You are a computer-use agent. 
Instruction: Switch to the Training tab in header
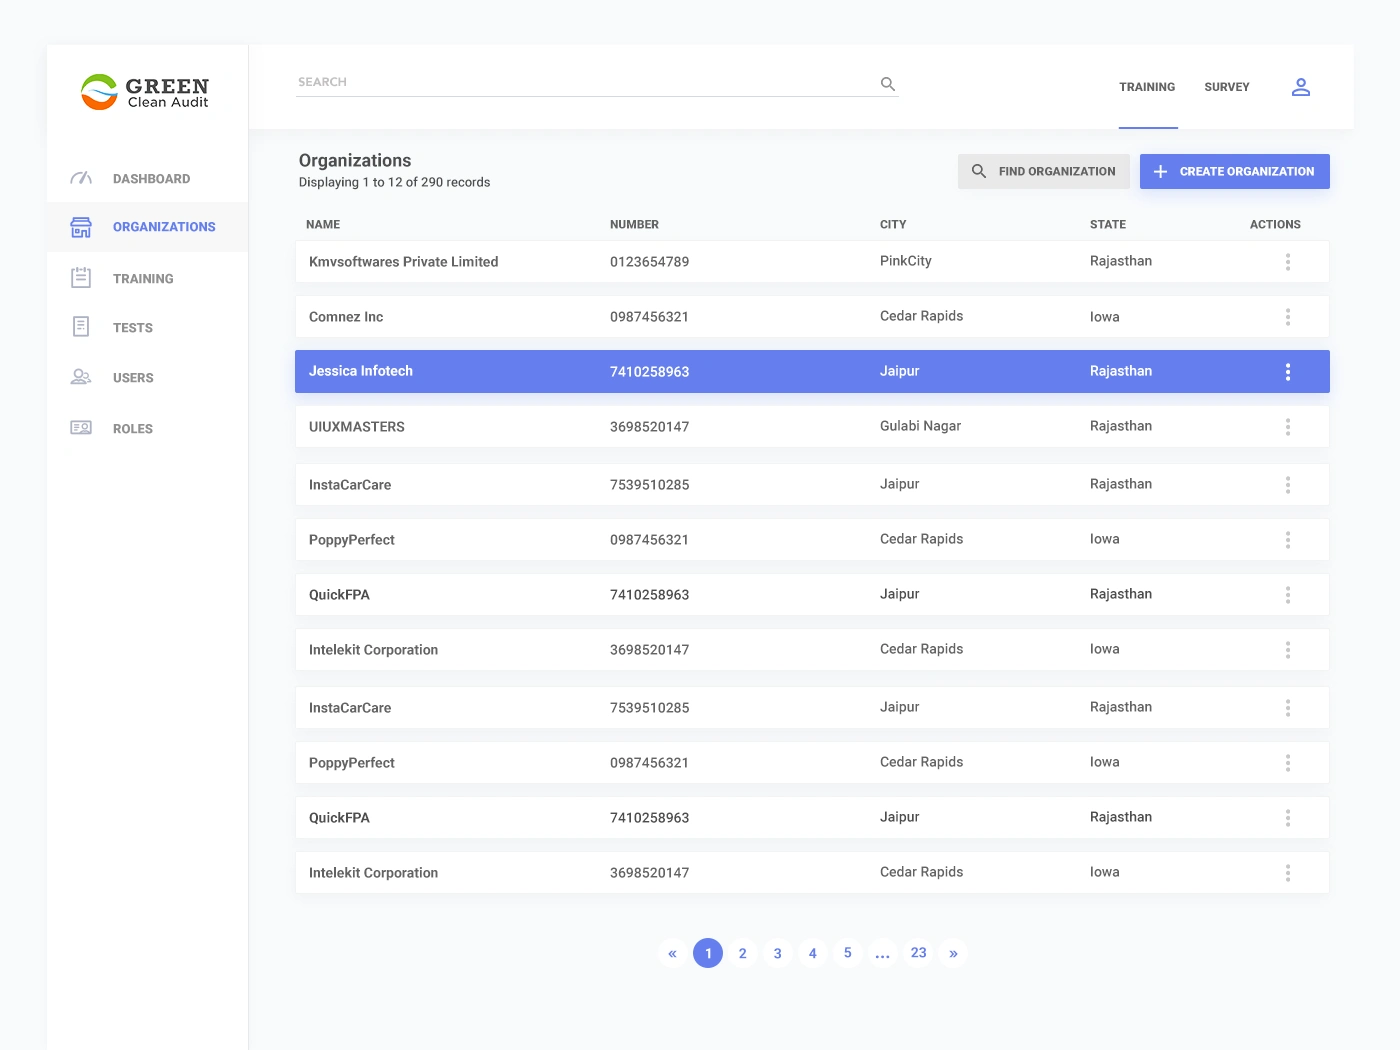click(1147, 87)
